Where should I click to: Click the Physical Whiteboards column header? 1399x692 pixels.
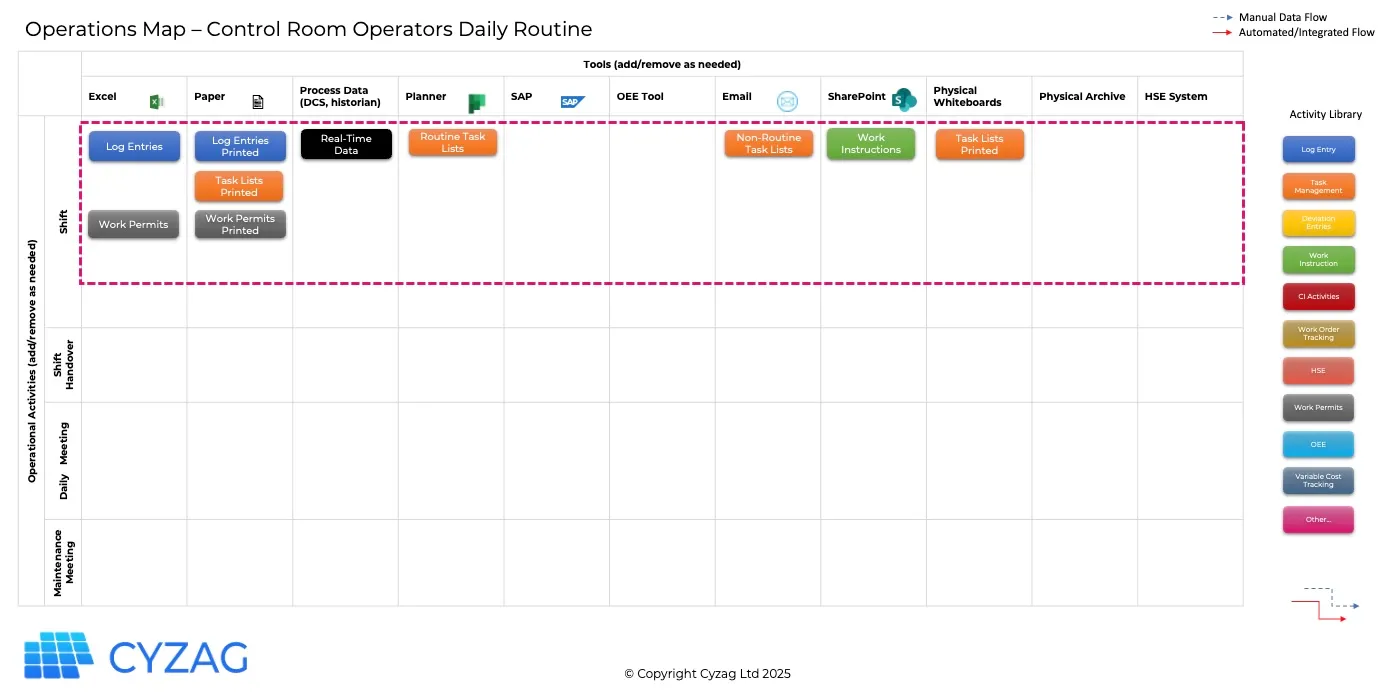pos(968,97)
